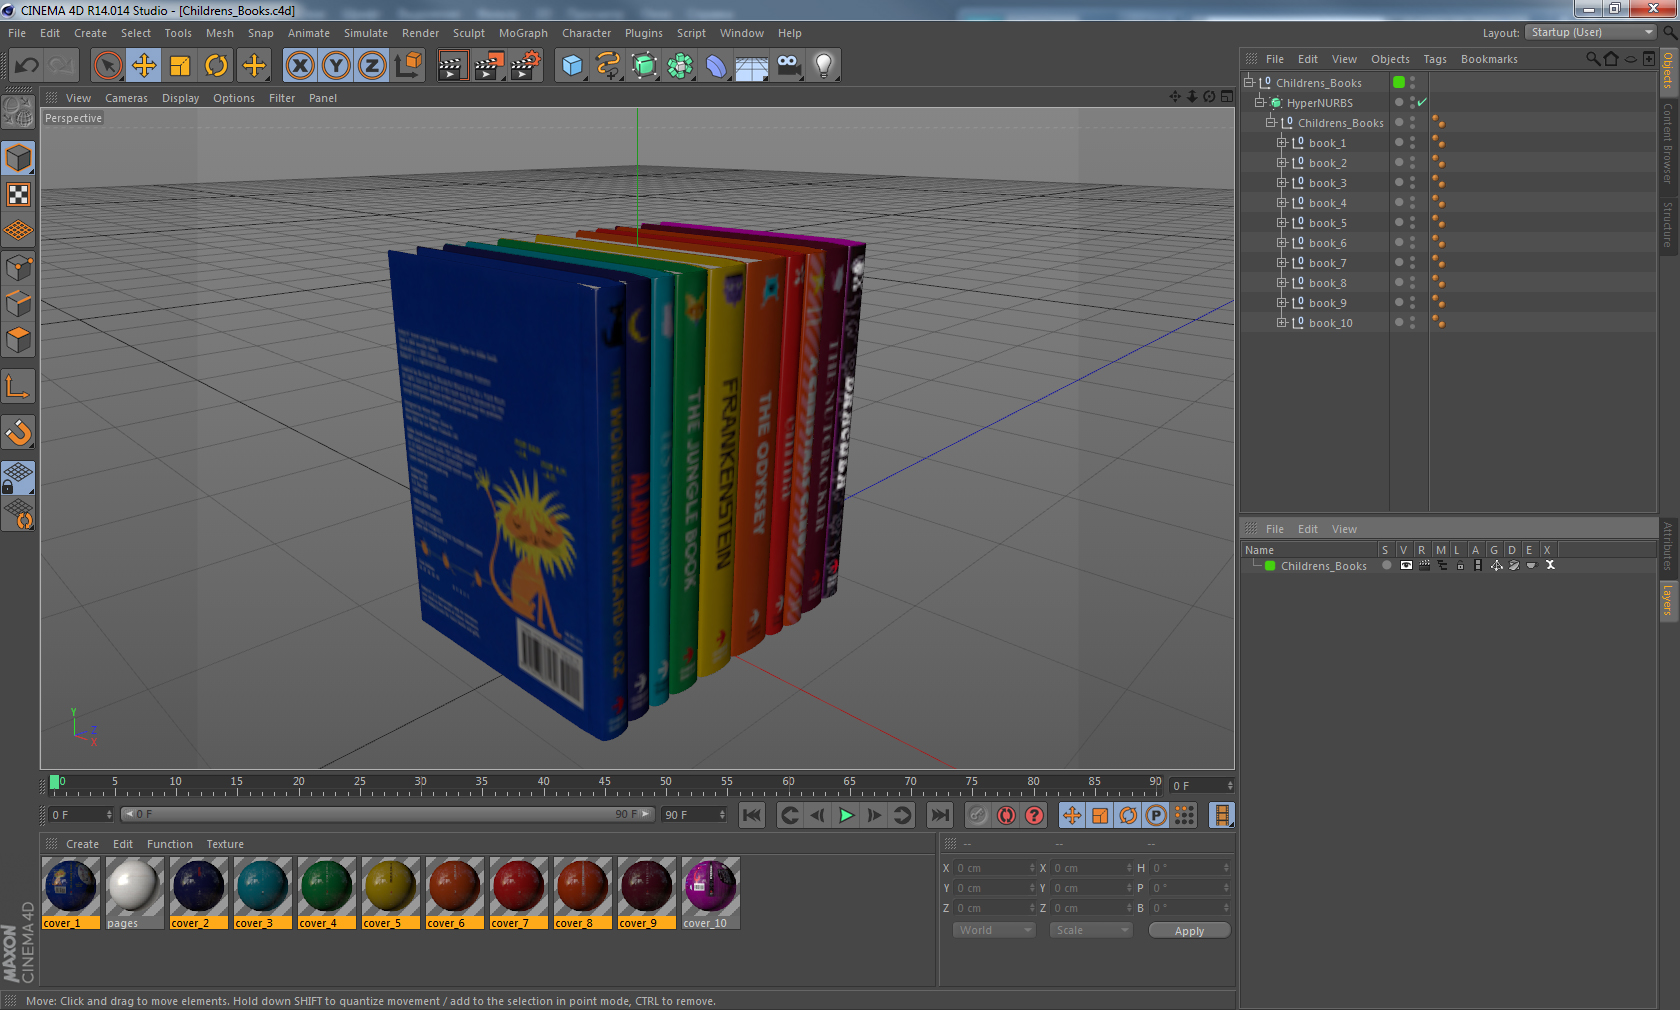Screen dimensions: 1680x1010
Task: Activate the Scale tool
Action: coord(180,66)
